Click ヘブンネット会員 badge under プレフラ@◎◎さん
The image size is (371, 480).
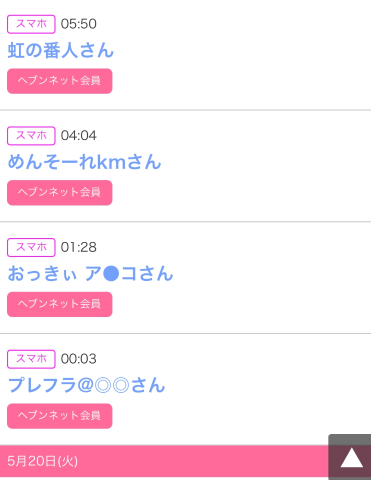60,416
